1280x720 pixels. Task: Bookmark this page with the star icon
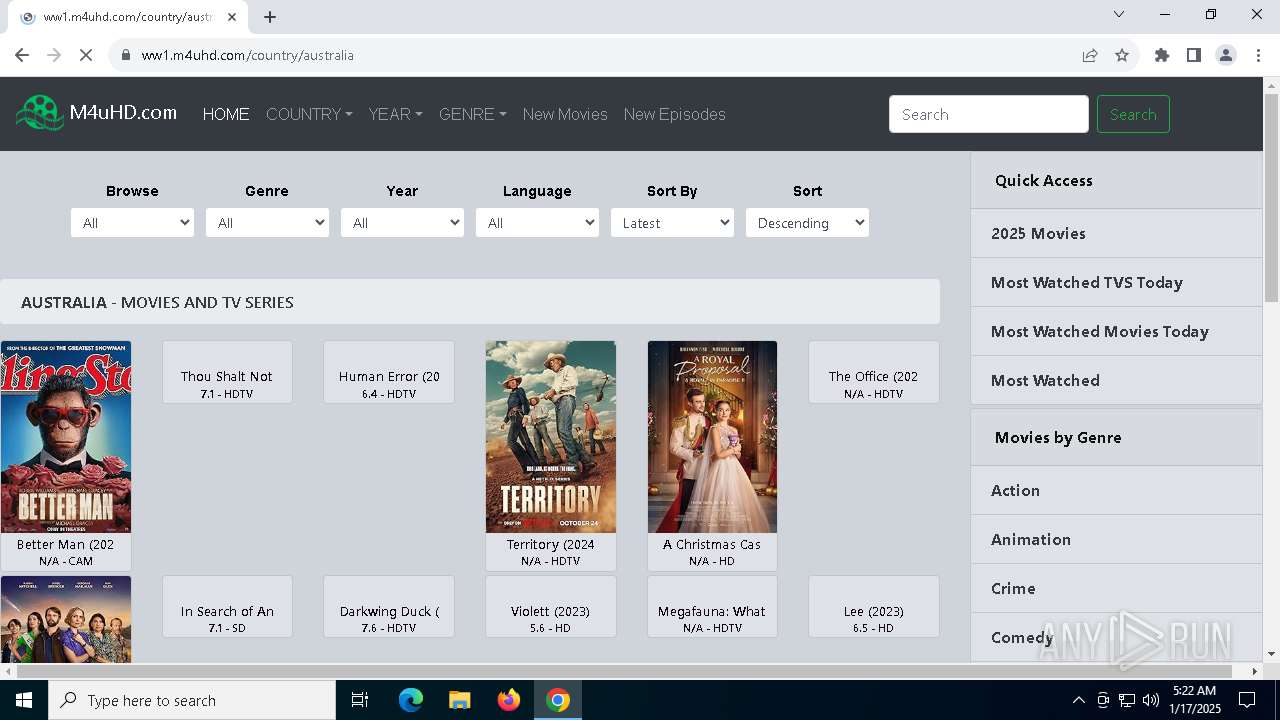click(x=1122, y=55)
